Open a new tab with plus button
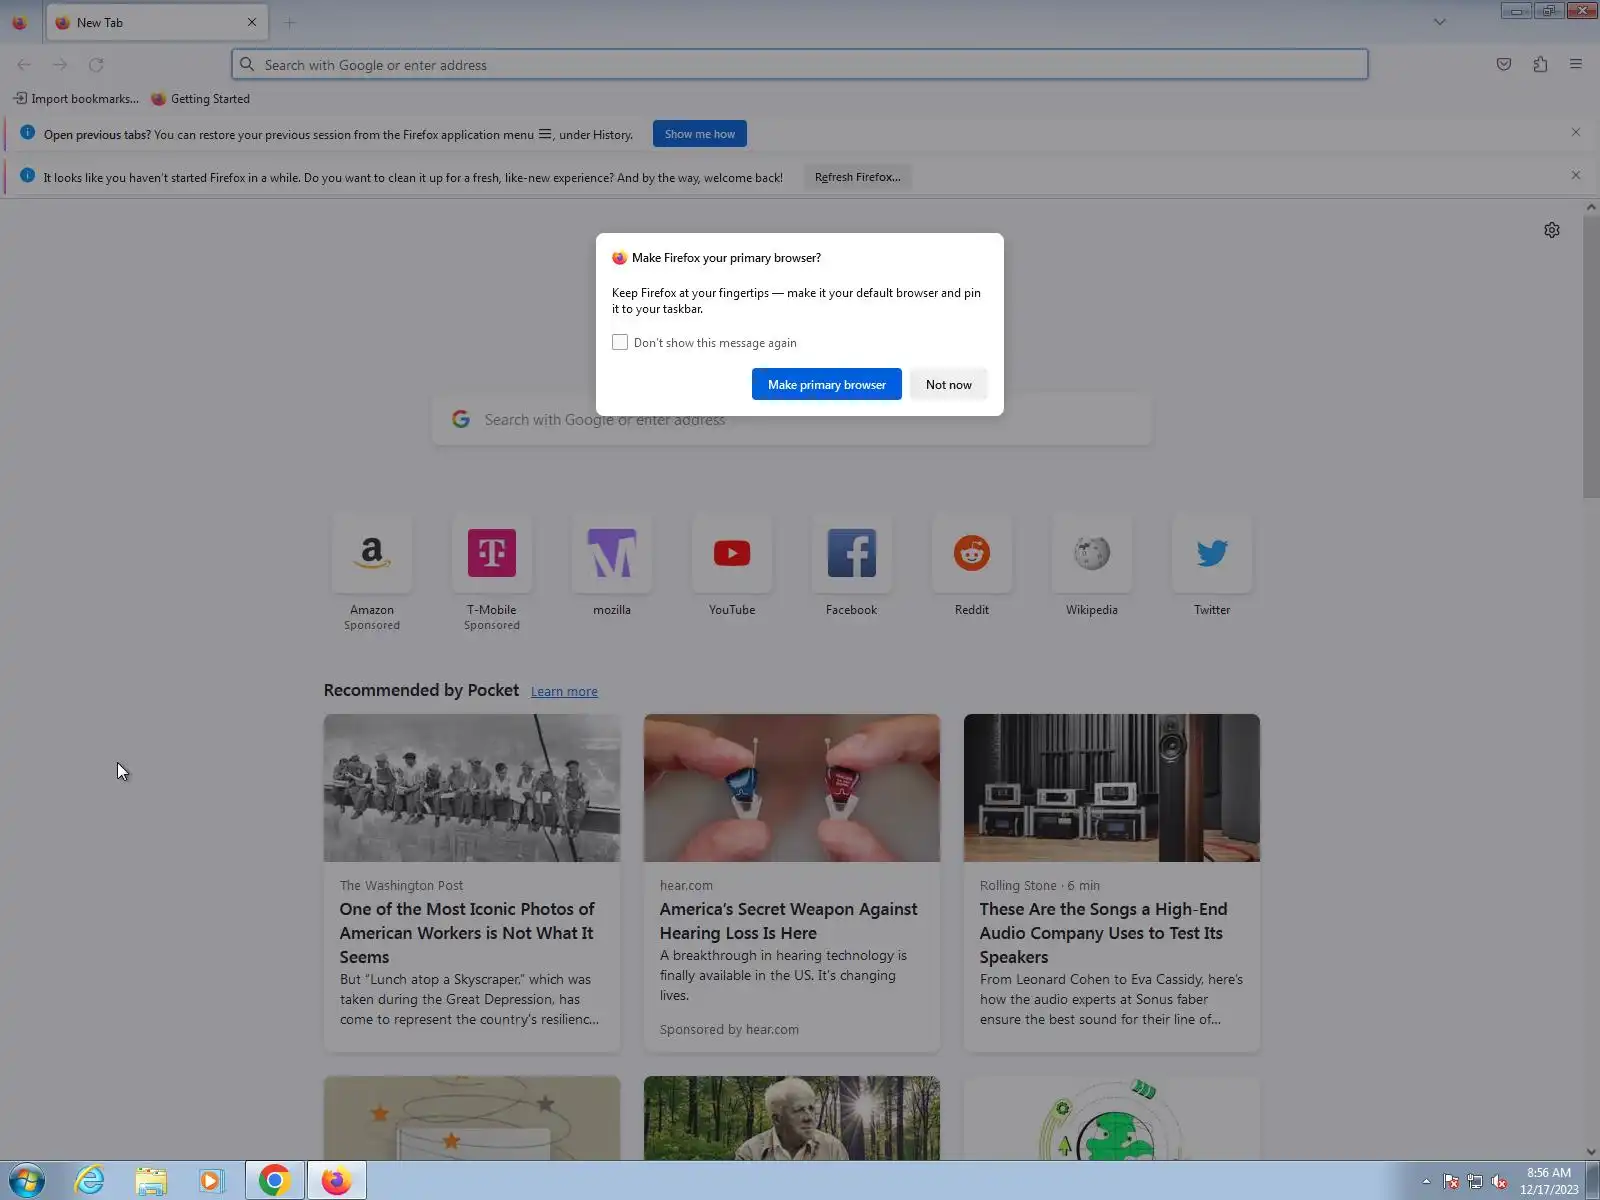The image size is (1600, 1200). pos(290,22)
